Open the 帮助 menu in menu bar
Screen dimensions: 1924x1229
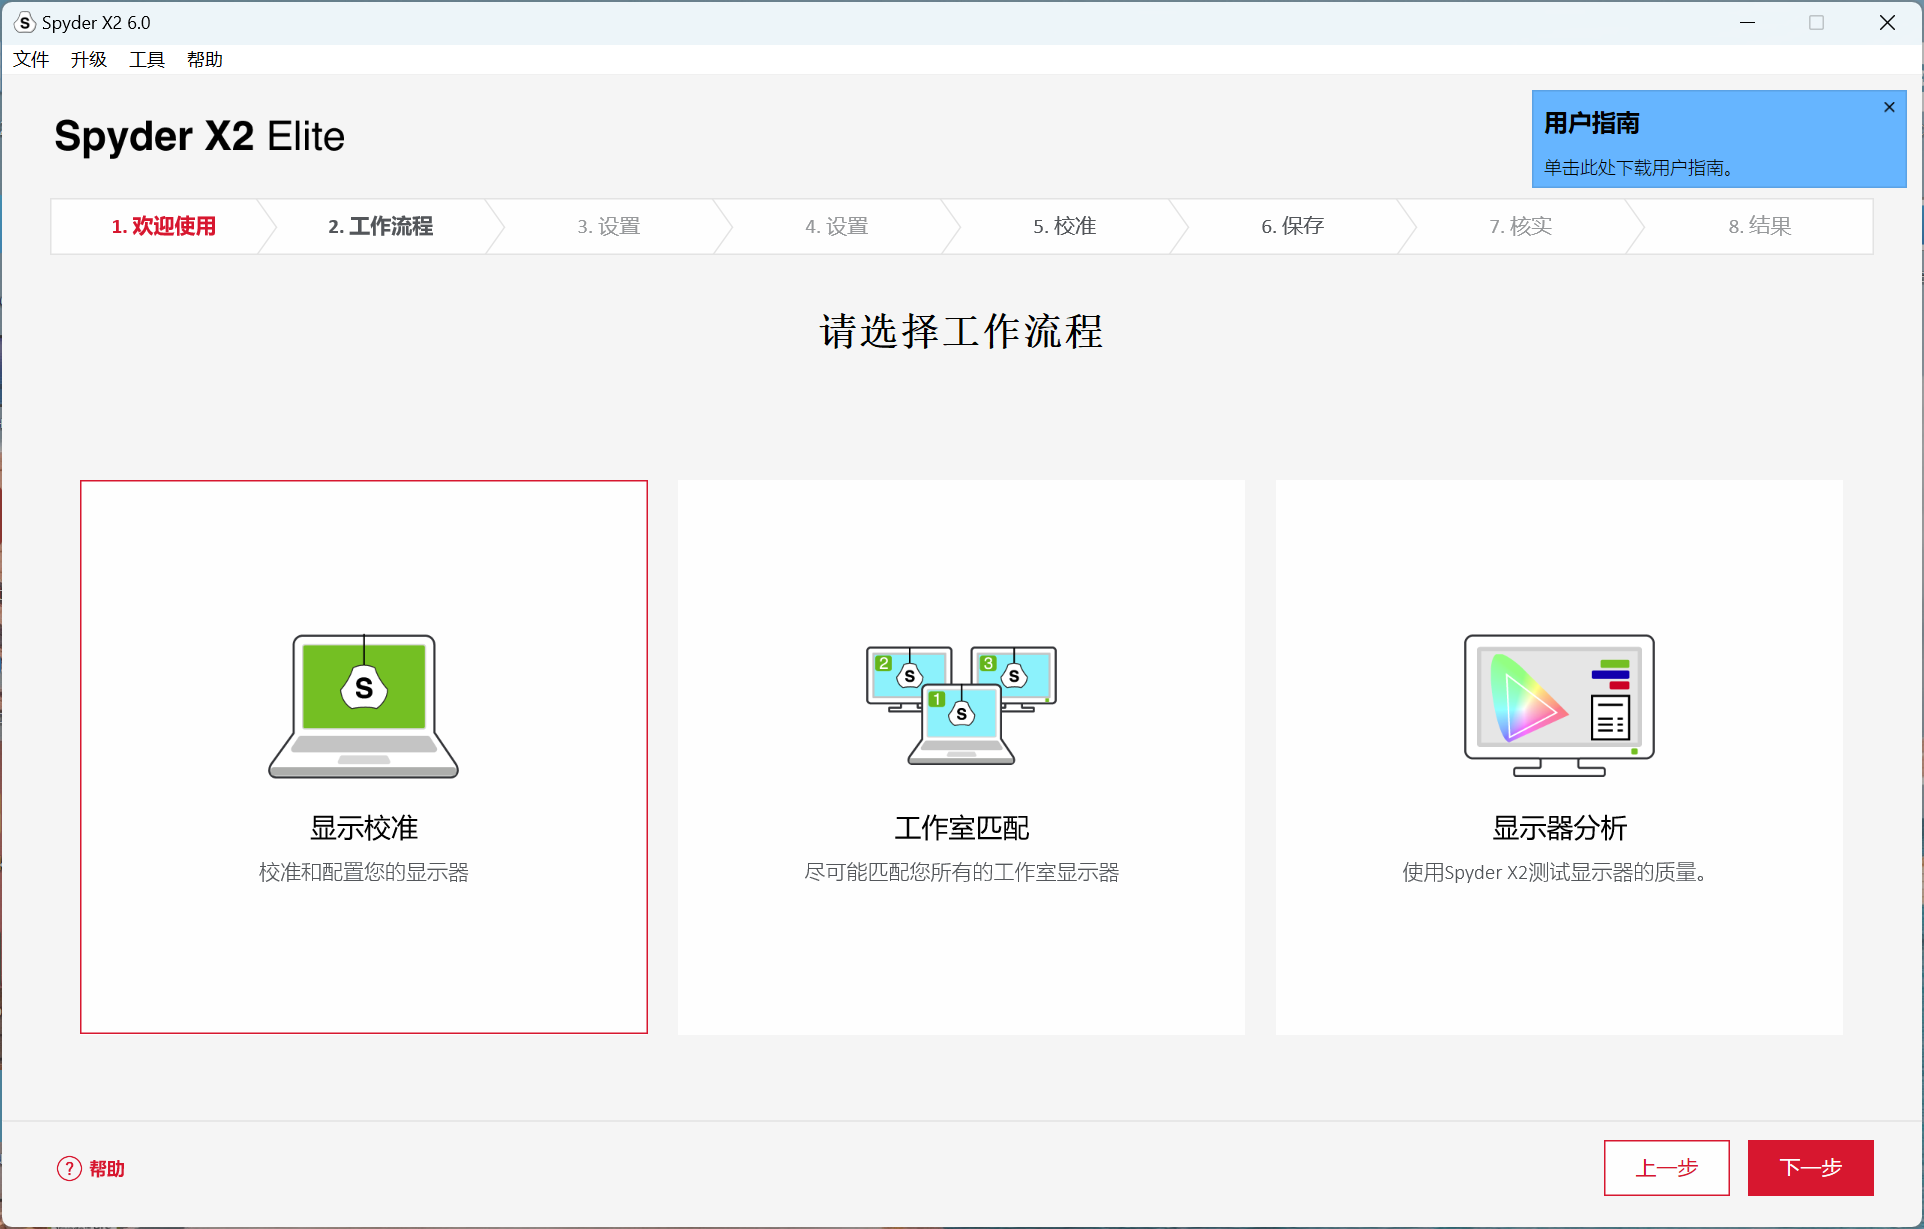pyautogui.click(x=205, y=60)
